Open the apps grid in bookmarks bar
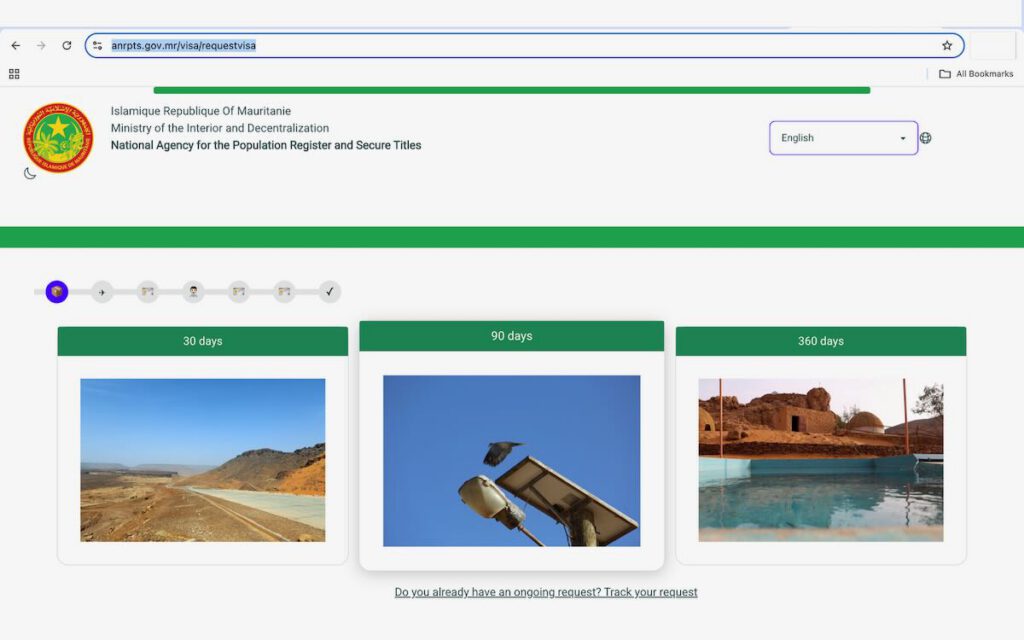Screen dimensions: 1024x640 pyautogui.click(x=14, y=74)
